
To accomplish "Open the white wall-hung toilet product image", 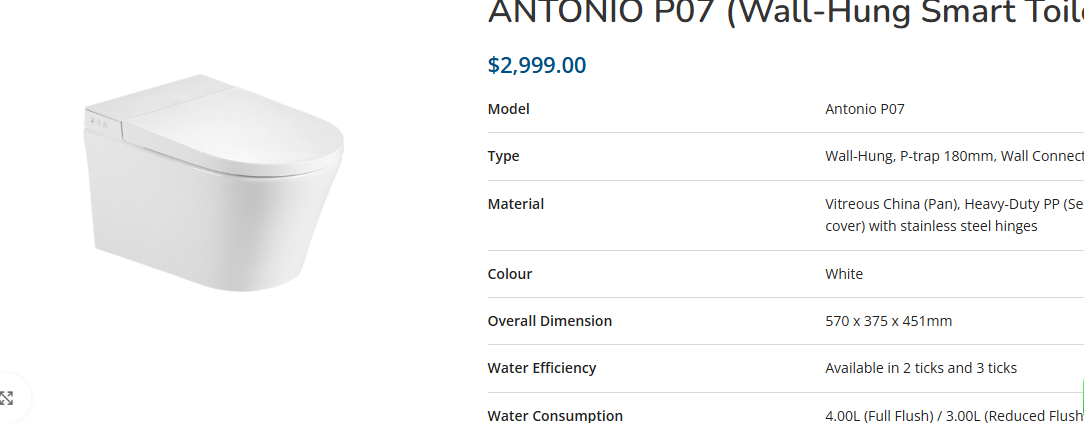I will pyautogui.click(x=213, y=185).
